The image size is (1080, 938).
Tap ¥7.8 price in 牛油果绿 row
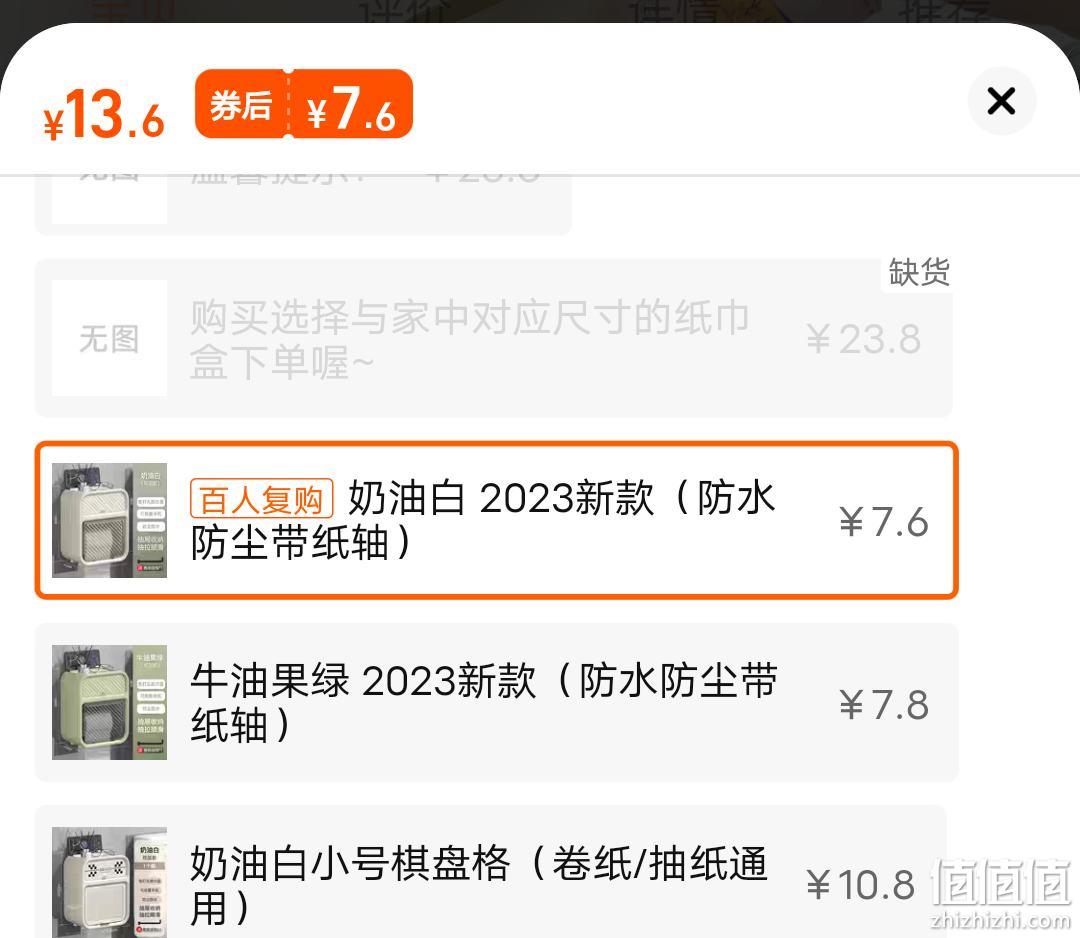point(884,704)
